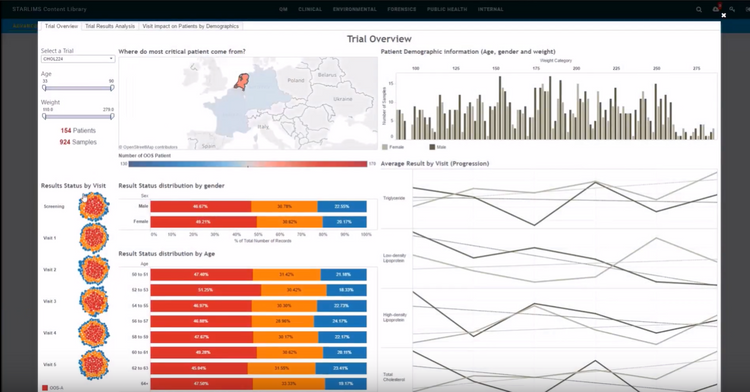Open the Clinical menu
This screenshot has width=750, height=392.
(310, 9)
